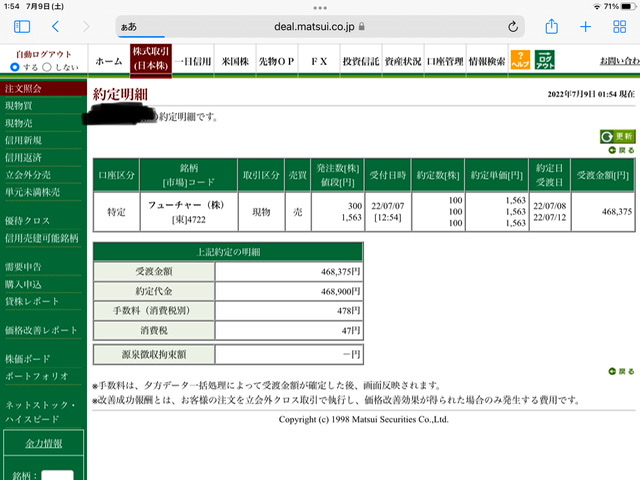
Task: Open the orange ヘルプ help icon
Action: pyautogui.click(x=520, y=60)
